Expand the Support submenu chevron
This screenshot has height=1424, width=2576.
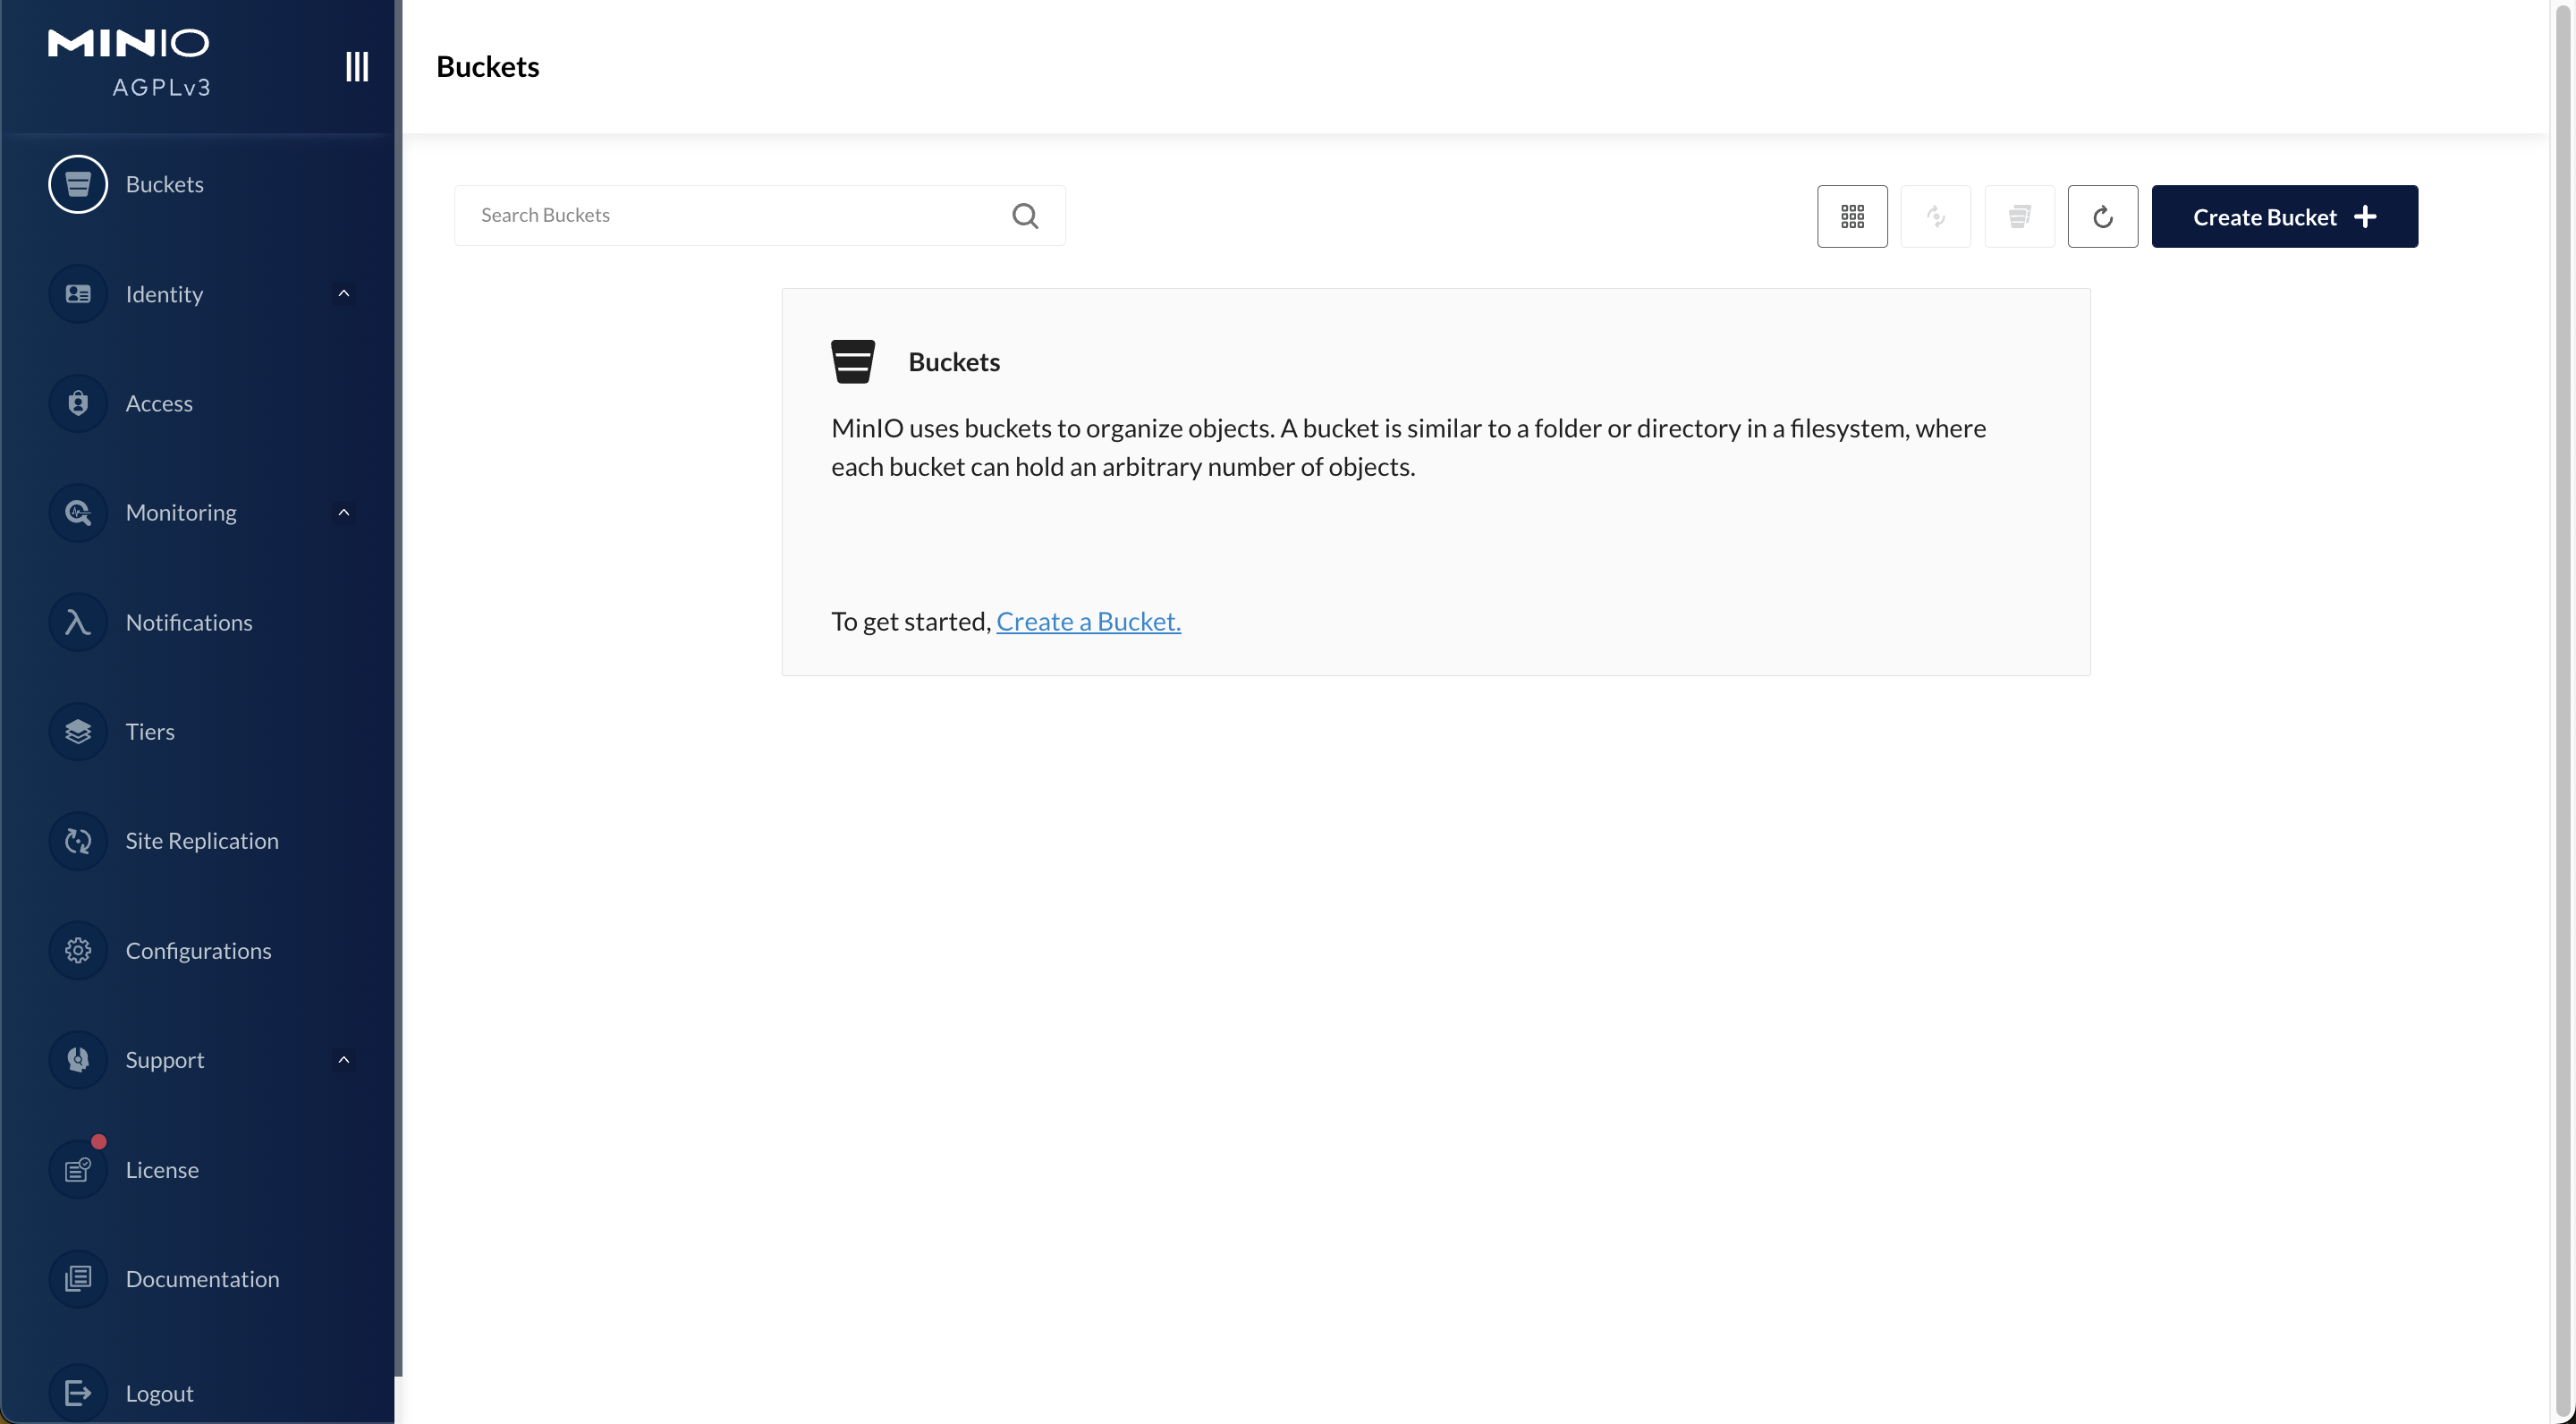click(343, 1060)
